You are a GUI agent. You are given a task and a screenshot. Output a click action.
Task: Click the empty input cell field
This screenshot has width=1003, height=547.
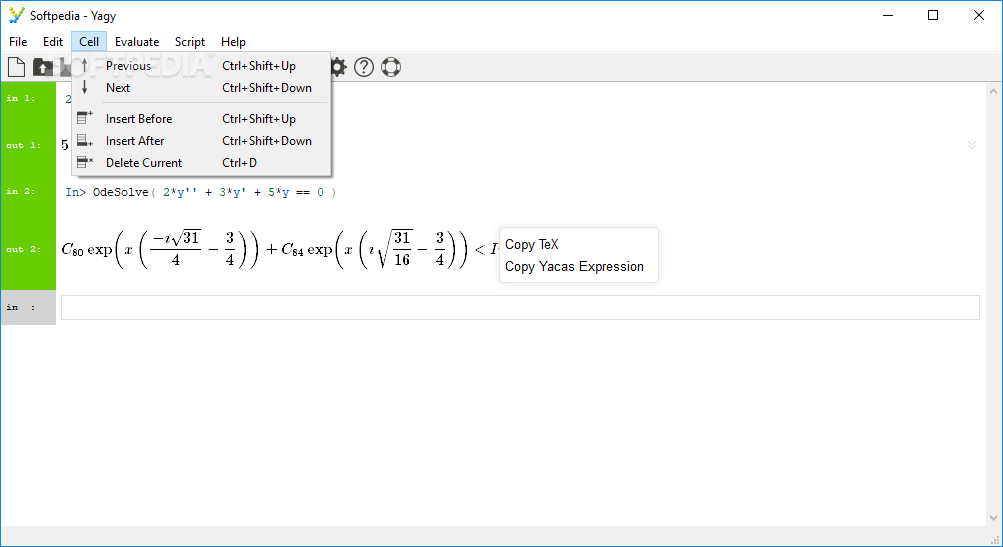[520, 307]
